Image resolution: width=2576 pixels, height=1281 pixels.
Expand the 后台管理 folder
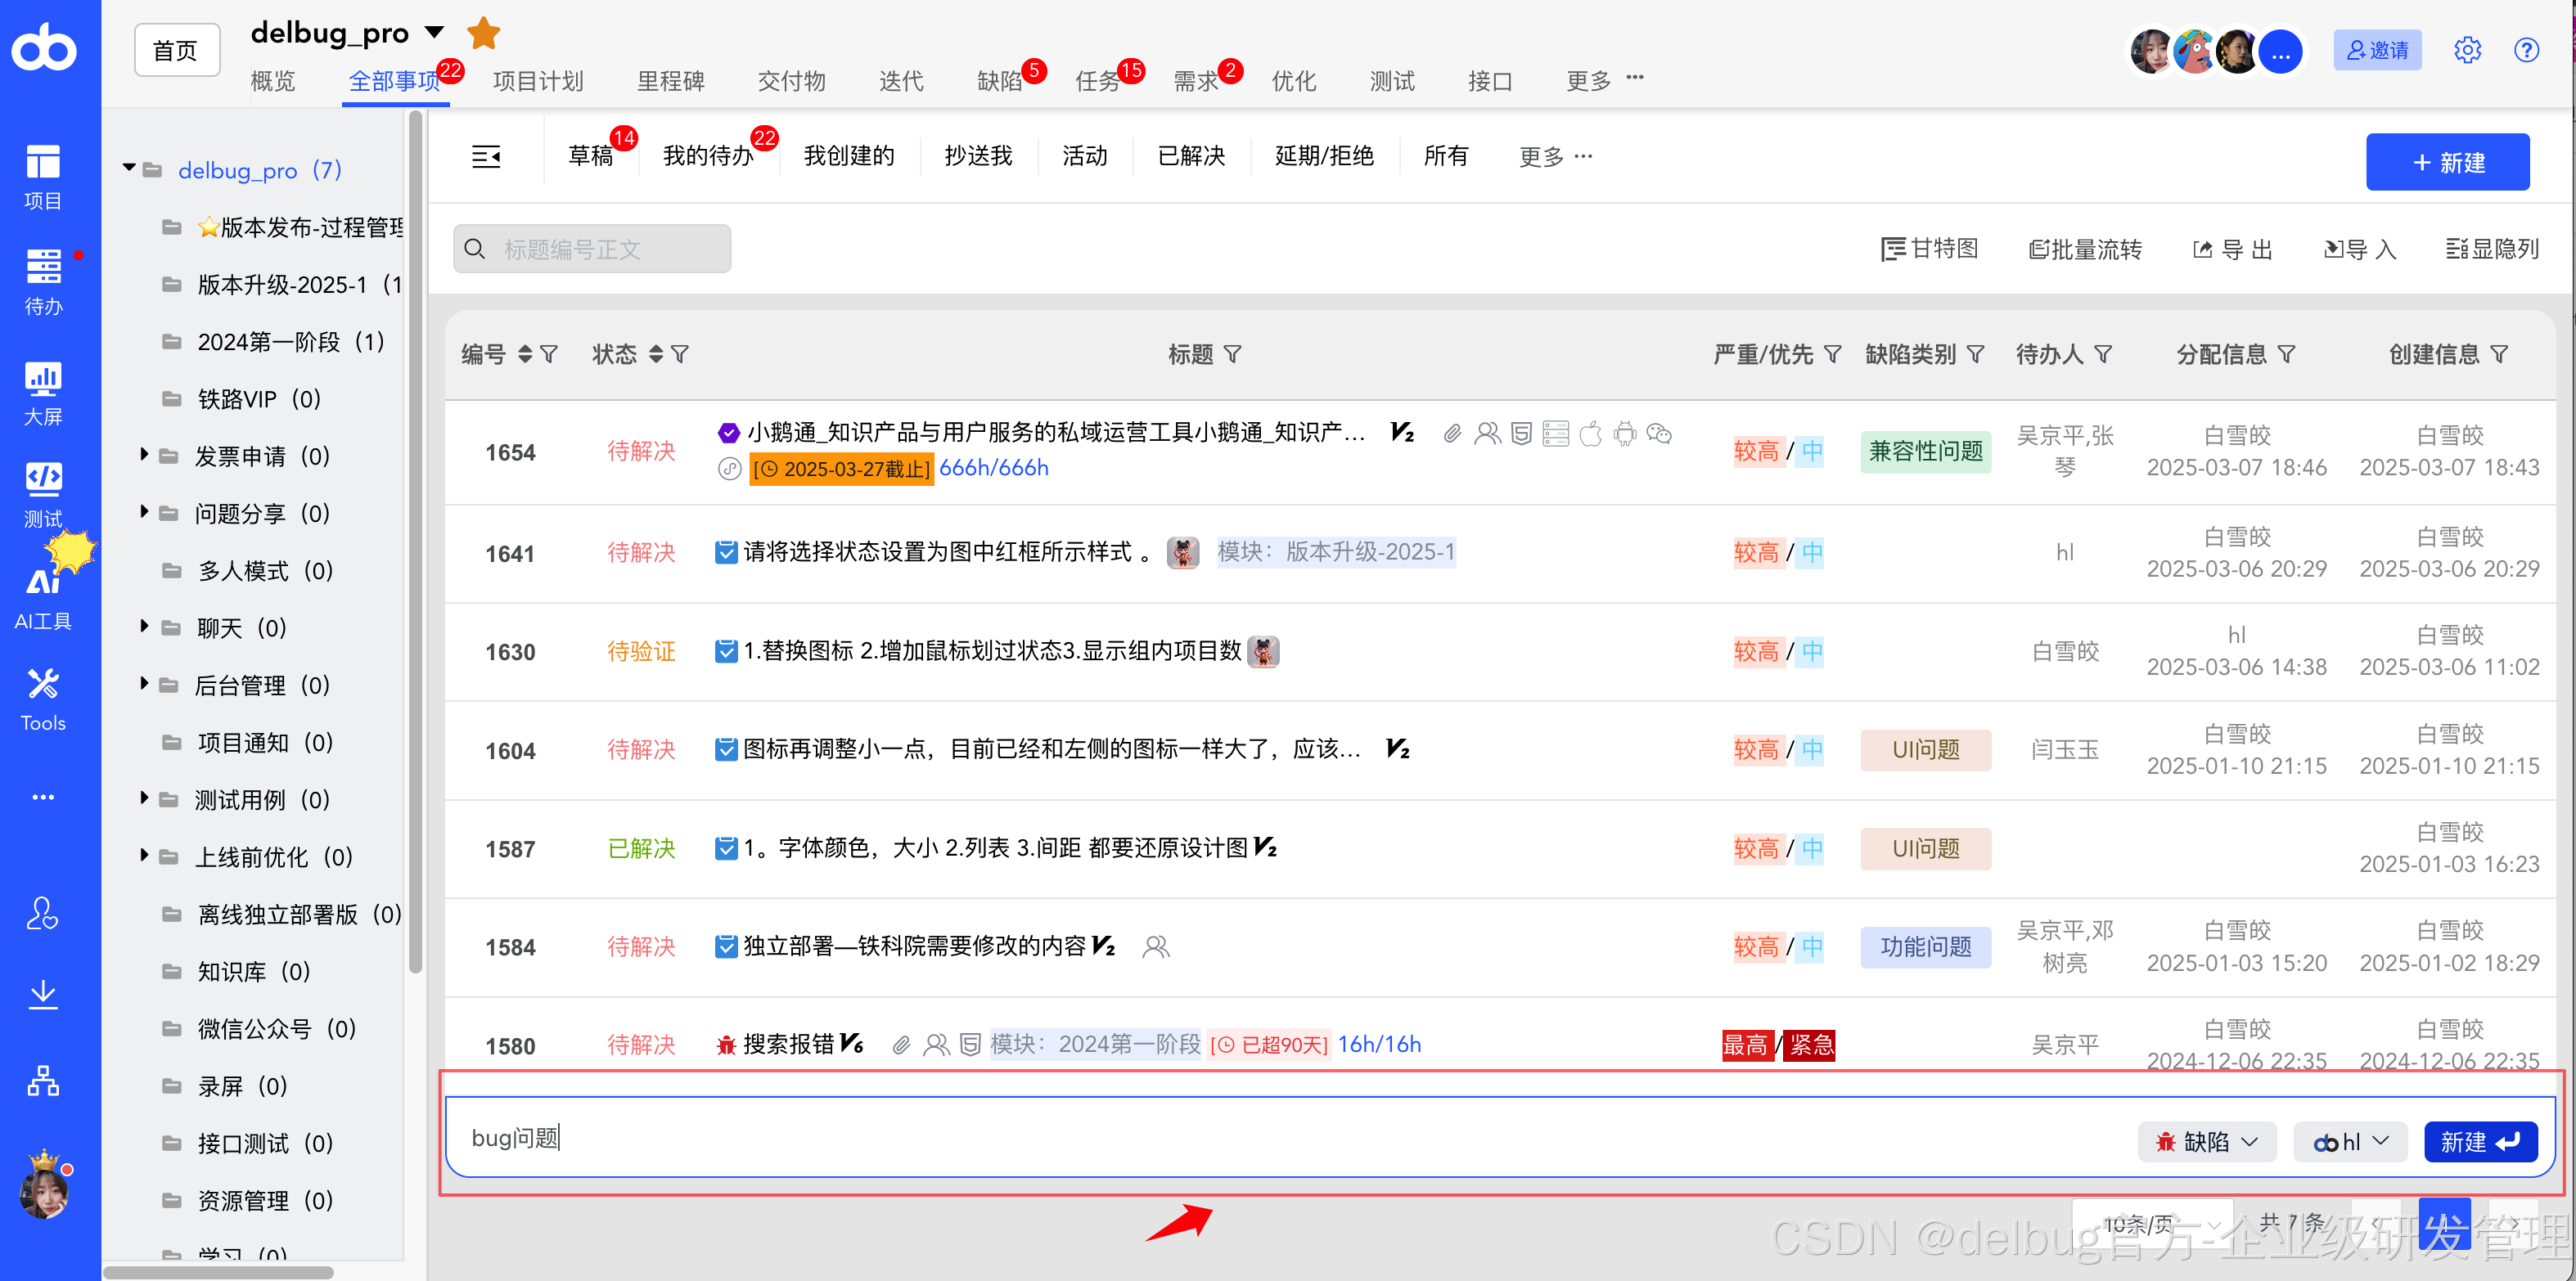click(144, 683)
